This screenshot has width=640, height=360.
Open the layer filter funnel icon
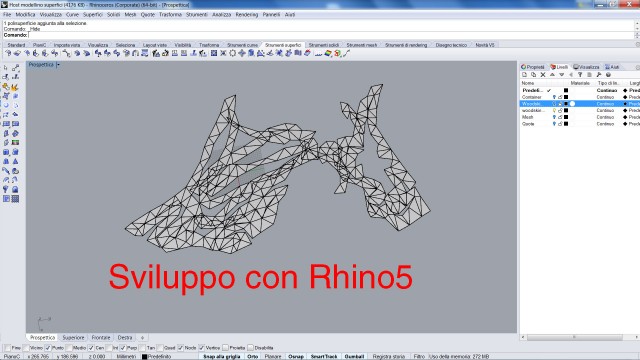tap(580, 75)
